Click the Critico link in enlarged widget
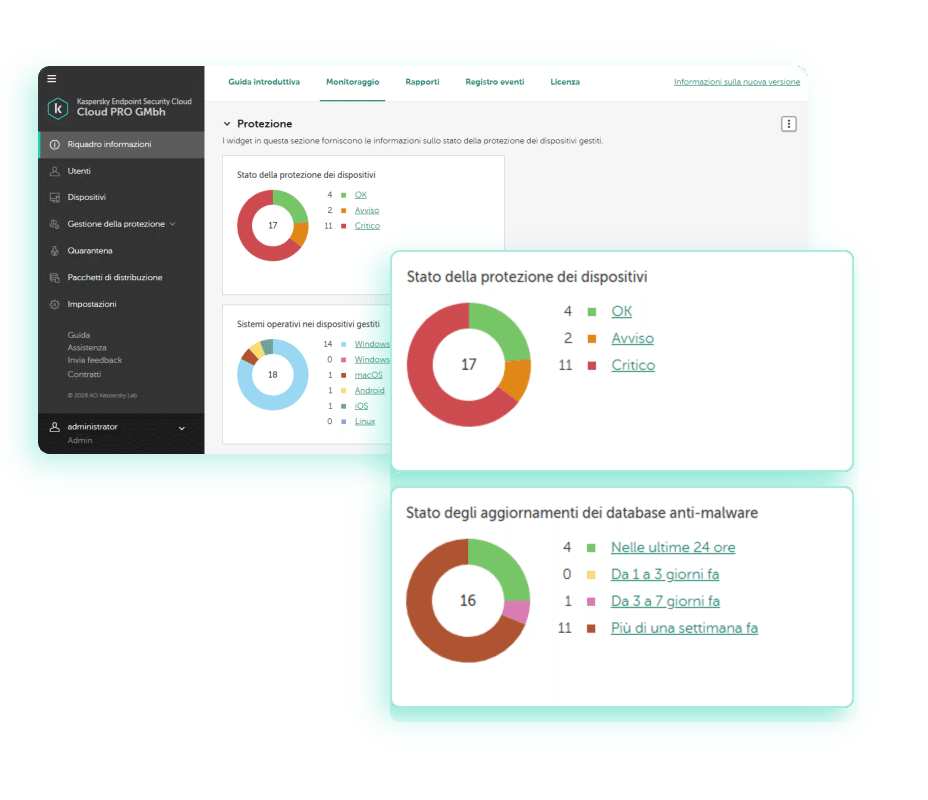 tap(633, 365)
